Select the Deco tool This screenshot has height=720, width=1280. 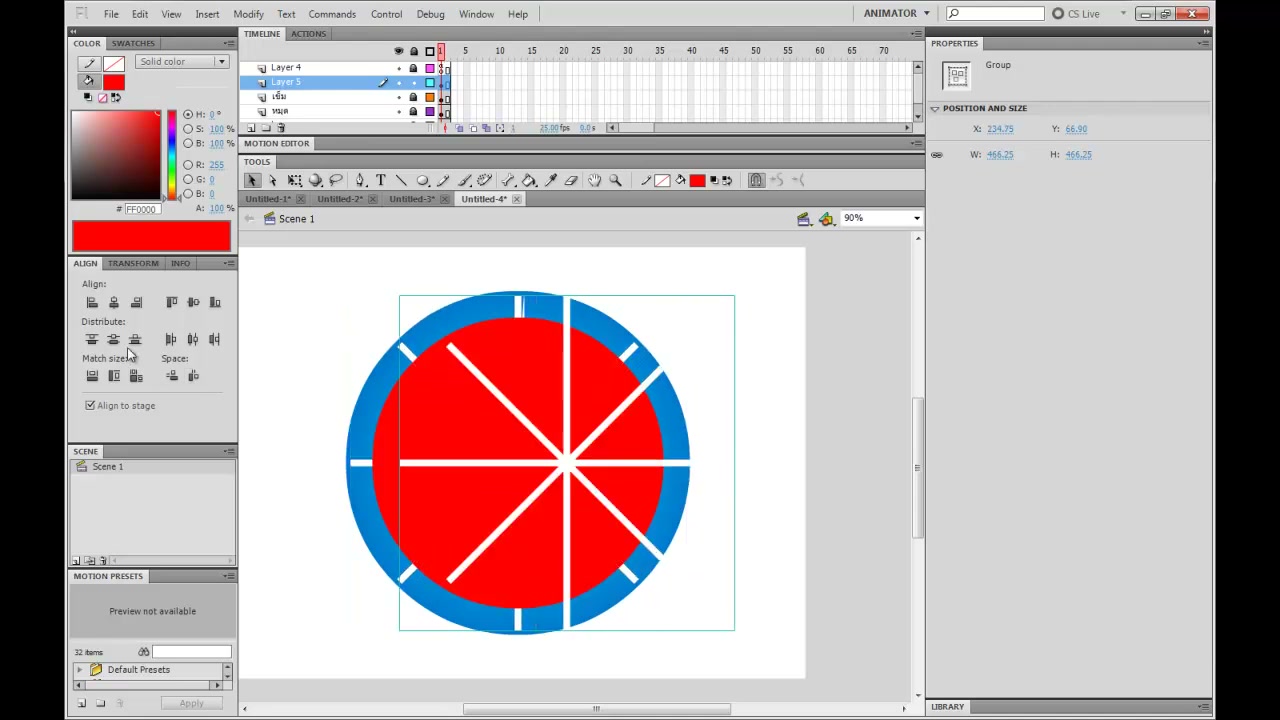[x=485, y=180]
